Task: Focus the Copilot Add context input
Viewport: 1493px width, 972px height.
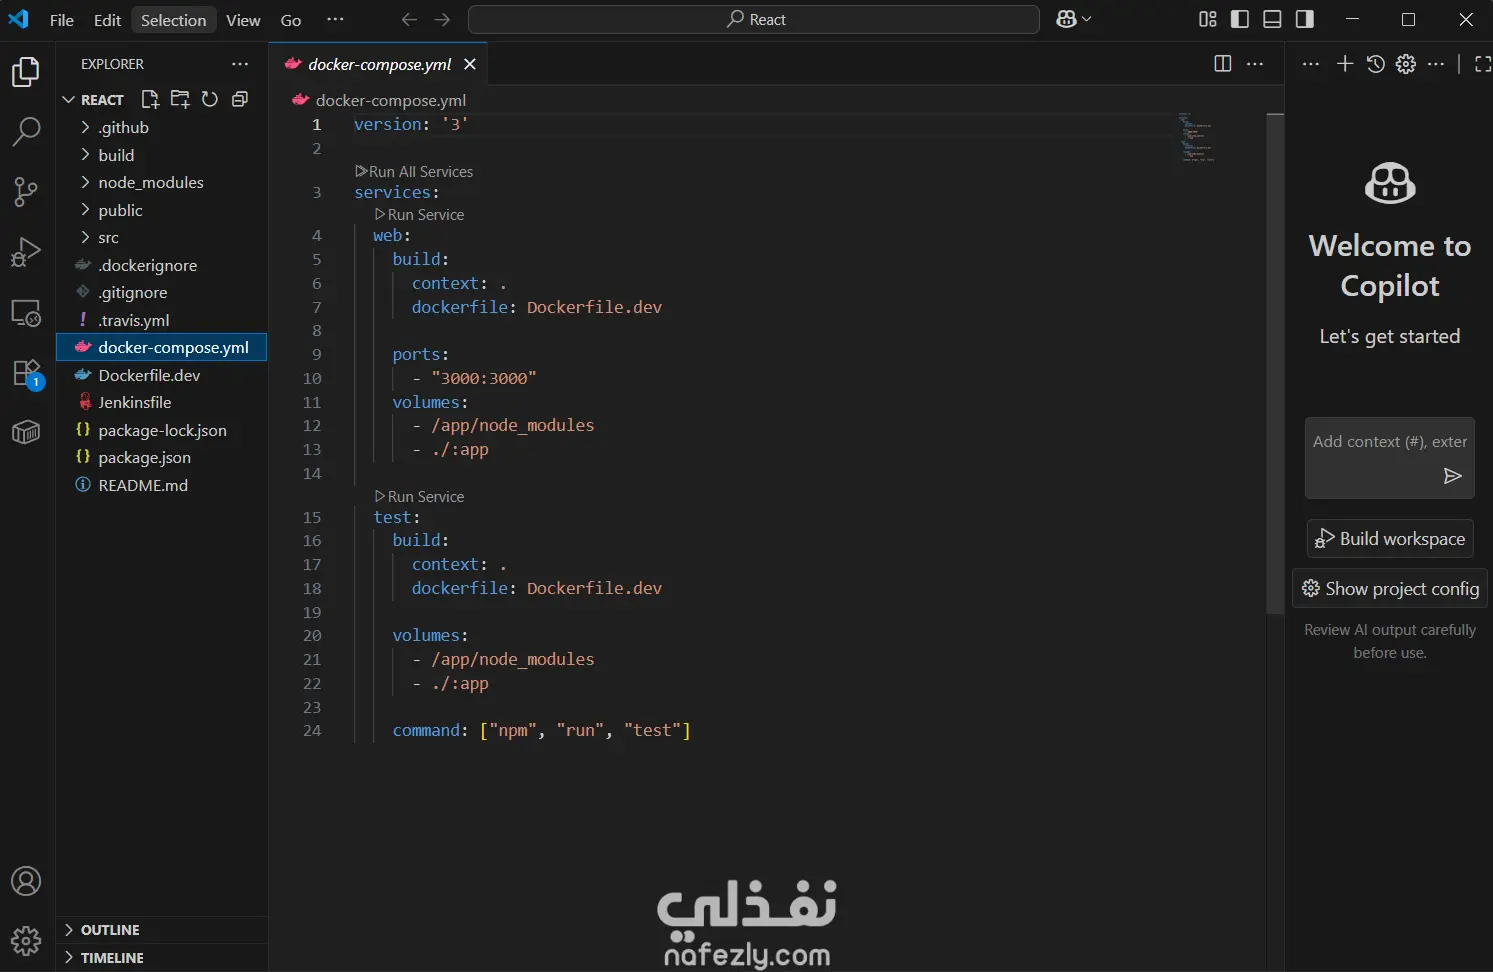Action: [x=1390, y=442]
